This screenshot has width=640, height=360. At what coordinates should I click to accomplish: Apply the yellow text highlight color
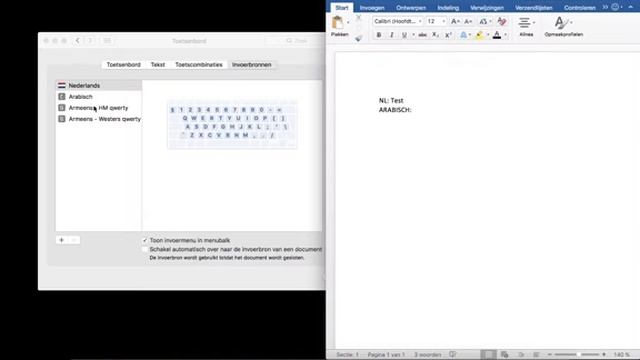pos(480,35)
